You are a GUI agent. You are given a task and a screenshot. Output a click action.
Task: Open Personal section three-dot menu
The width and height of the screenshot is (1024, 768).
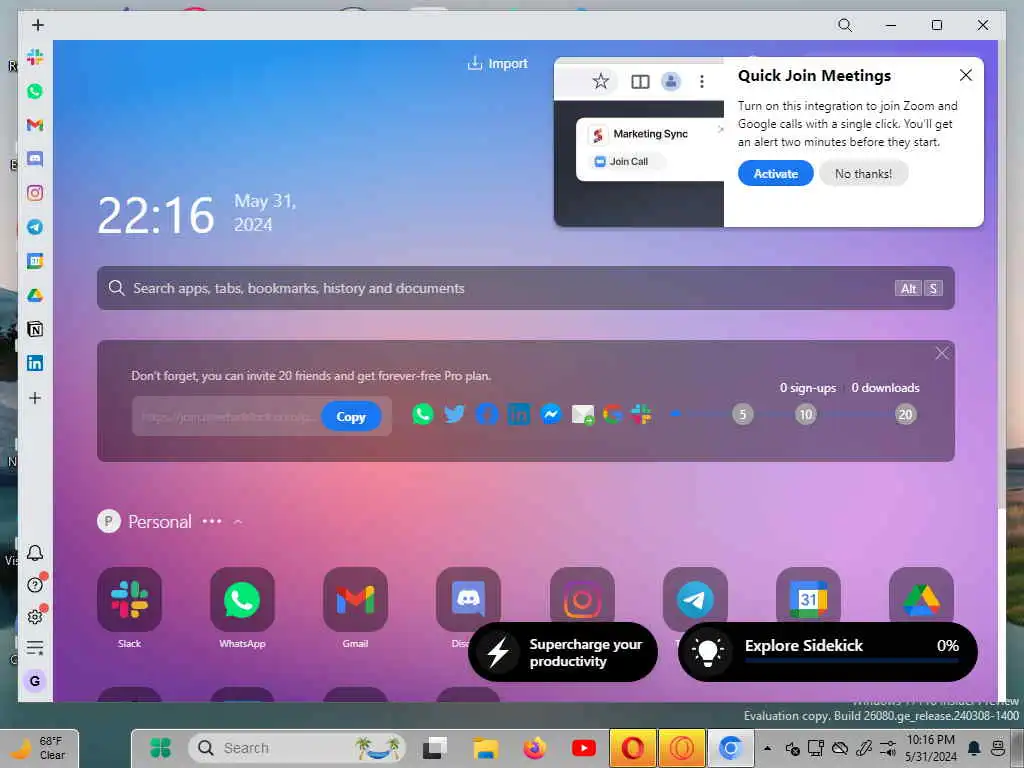212,521
